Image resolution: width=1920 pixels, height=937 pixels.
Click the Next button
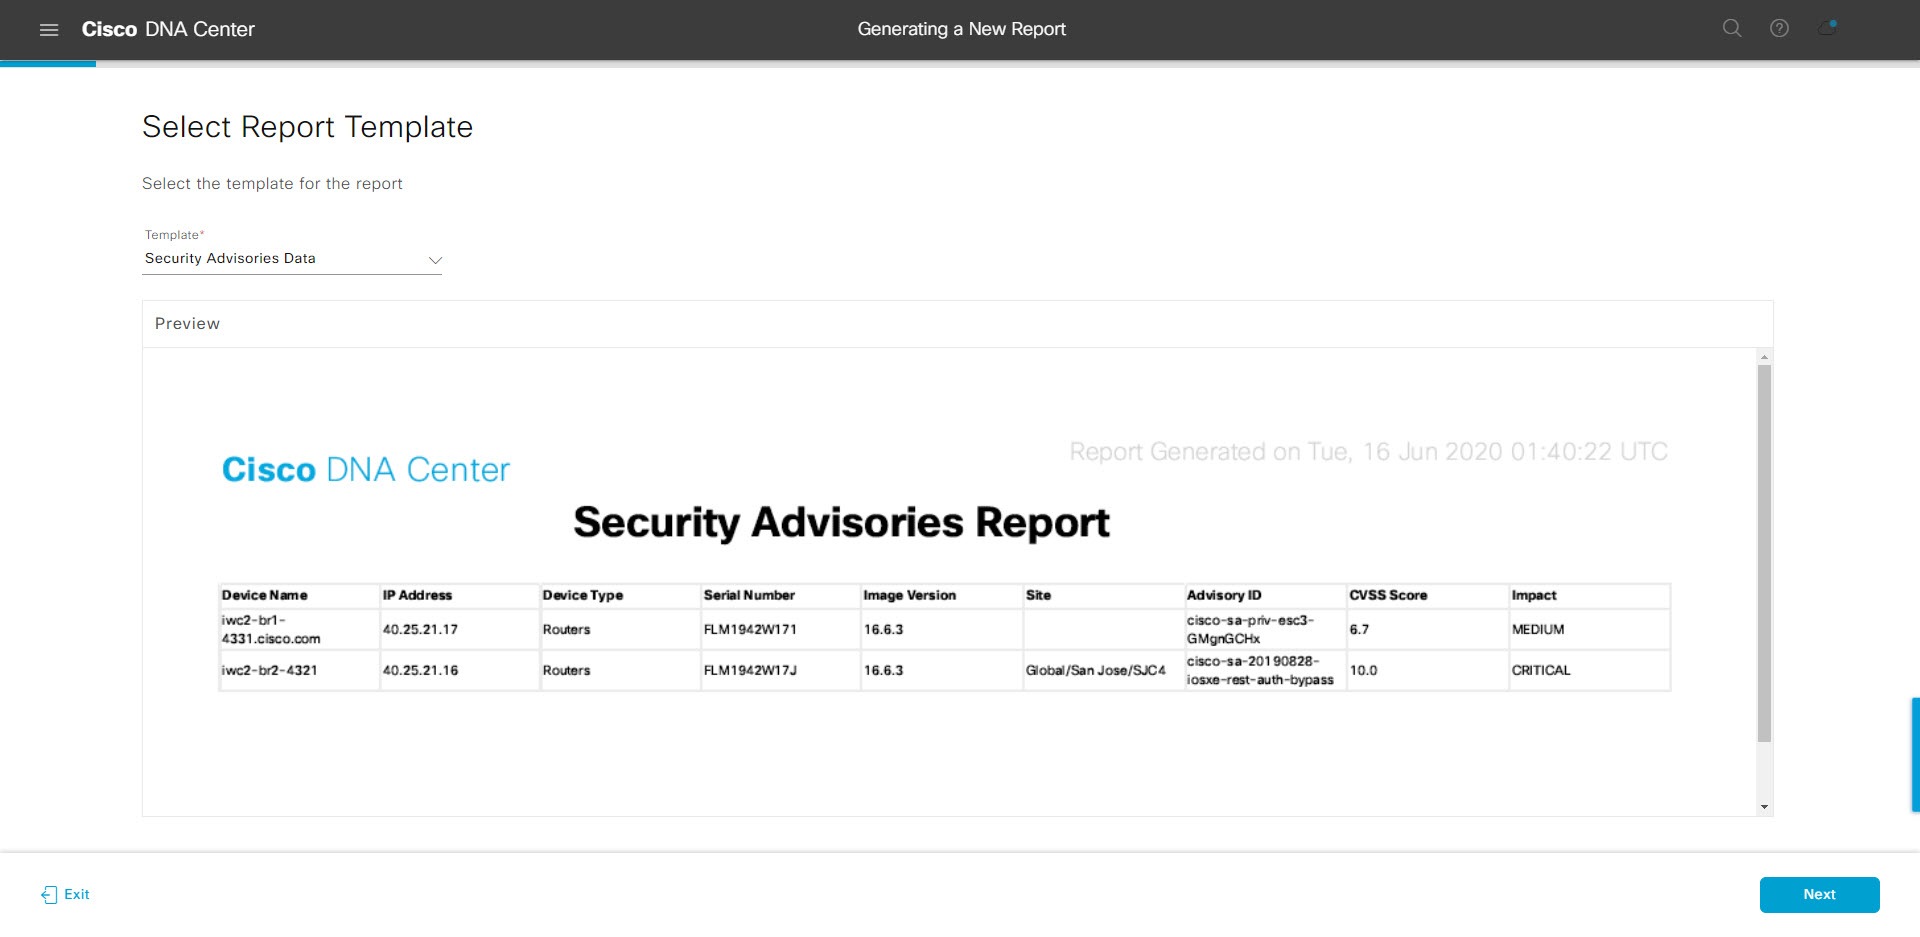point(1819,894)
